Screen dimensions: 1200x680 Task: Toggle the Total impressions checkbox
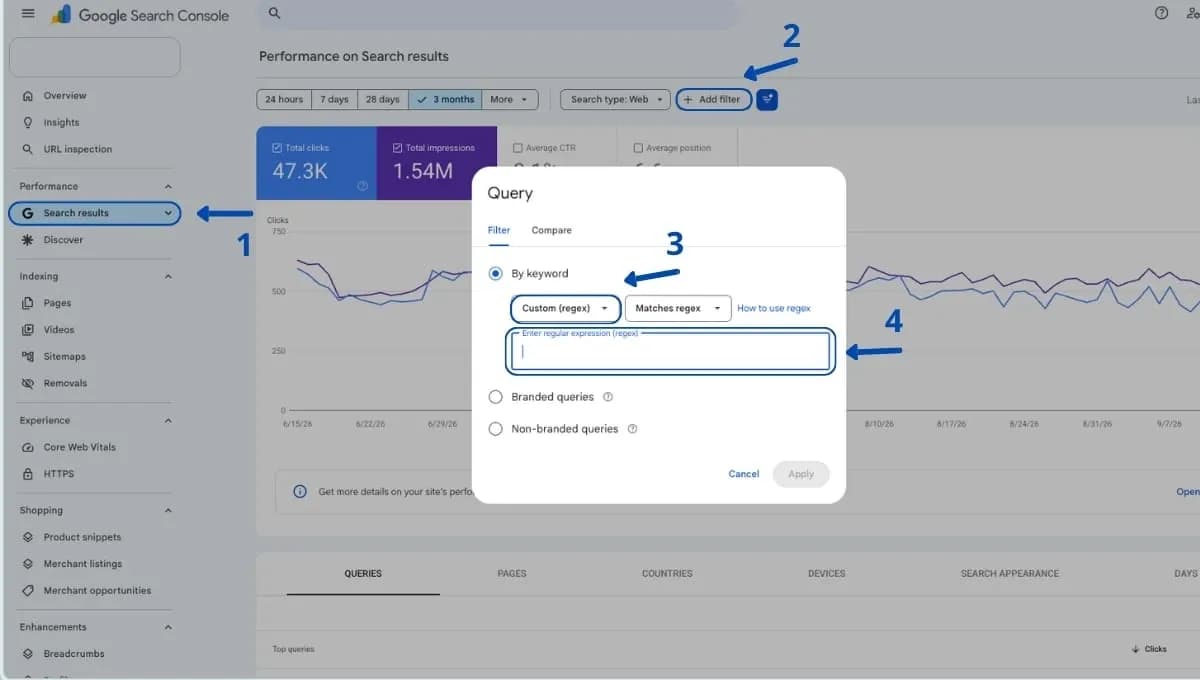(397, 148)
